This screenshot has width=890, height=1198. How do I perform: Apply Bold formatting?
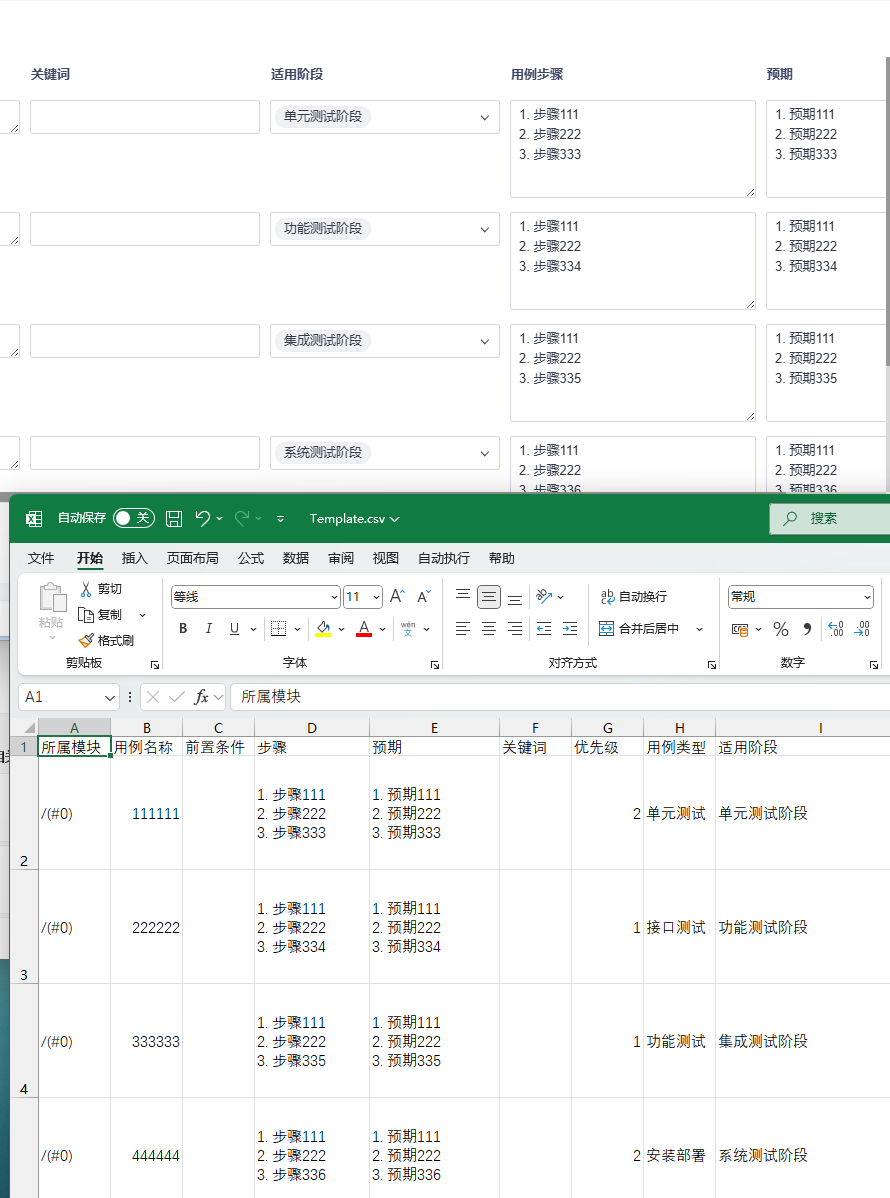[183, 629]
